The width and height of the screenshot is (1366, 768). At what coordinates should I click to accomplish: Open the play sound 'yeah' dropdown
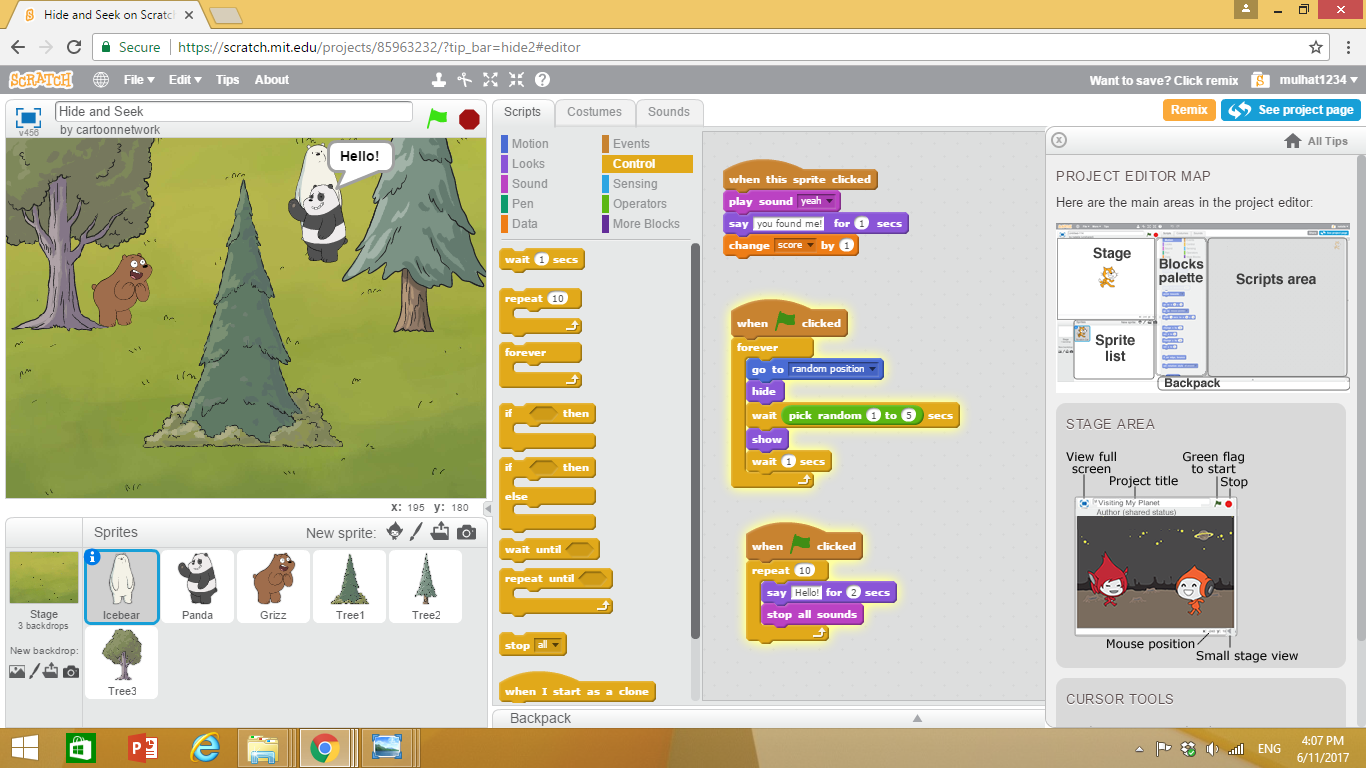click(x=817, y=201)
